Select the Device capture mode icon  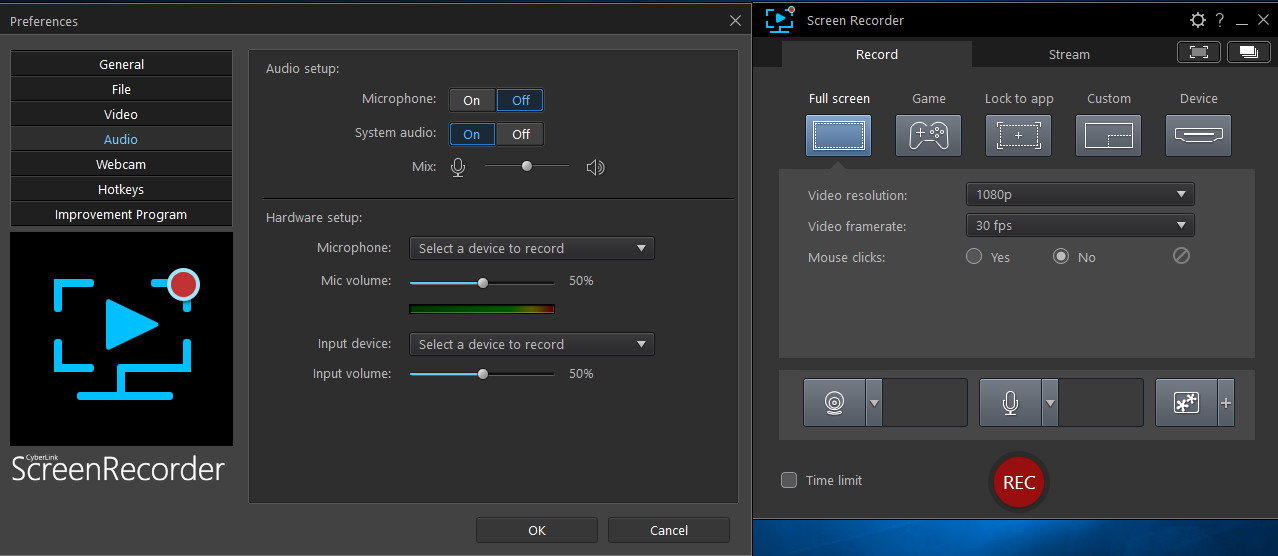click(x=1198, y=135)
